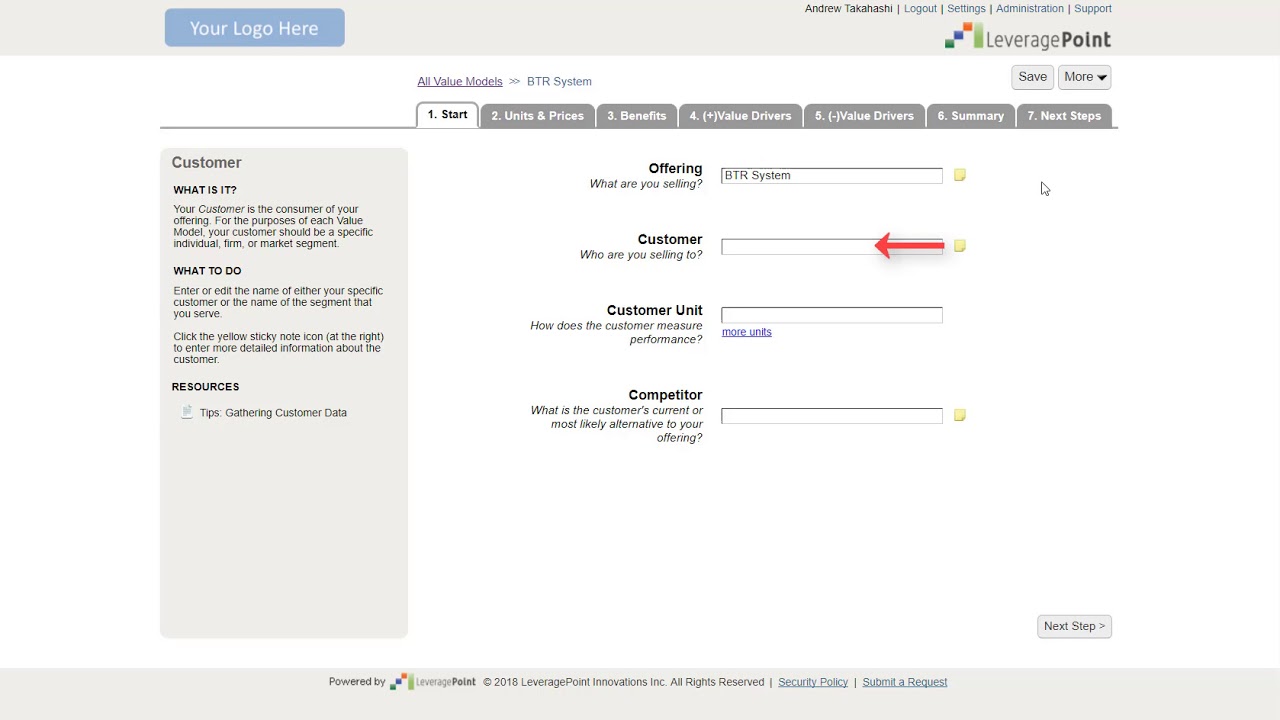The height and width of the screenshot is (720, 1280).
Task: Click the BTR System breadcrumb
Action: coord(559,82)
